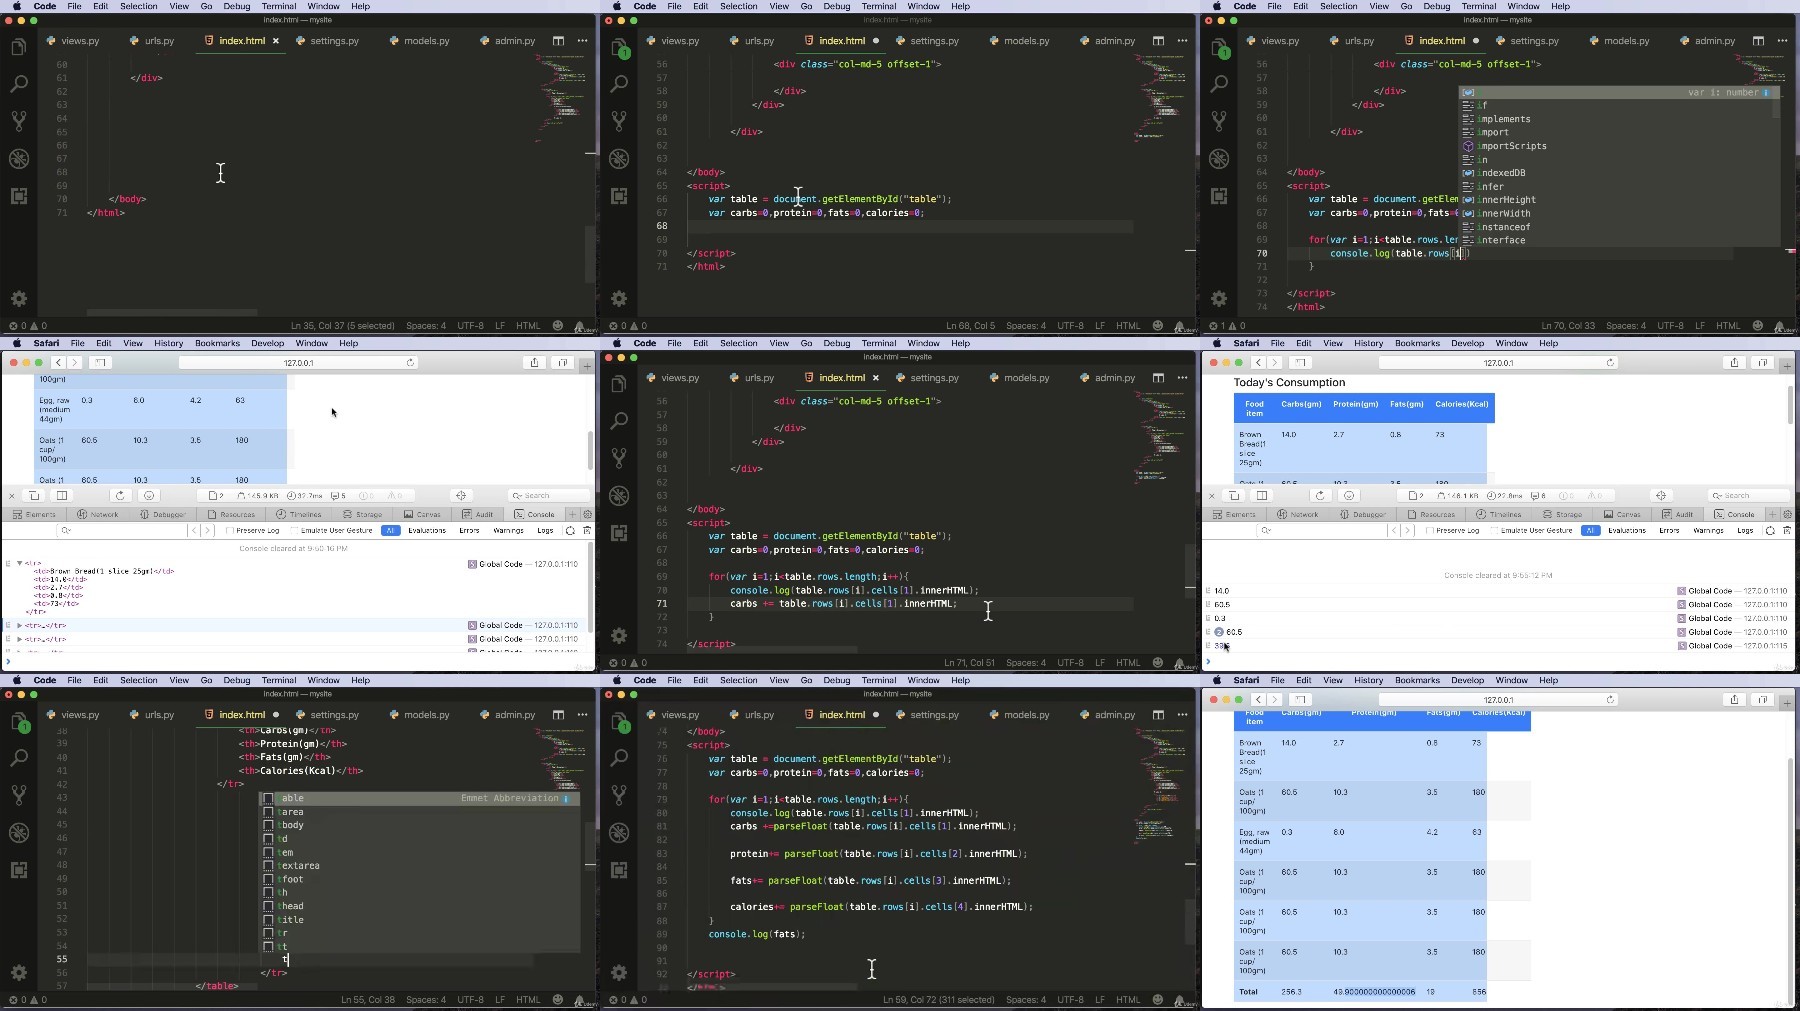Viewport: 1800px width, 1011px height.
Task: Enable Emulate User Gesture in Today's Consumption inspector
Action: pyautogui.click(x=1532, y=530)
